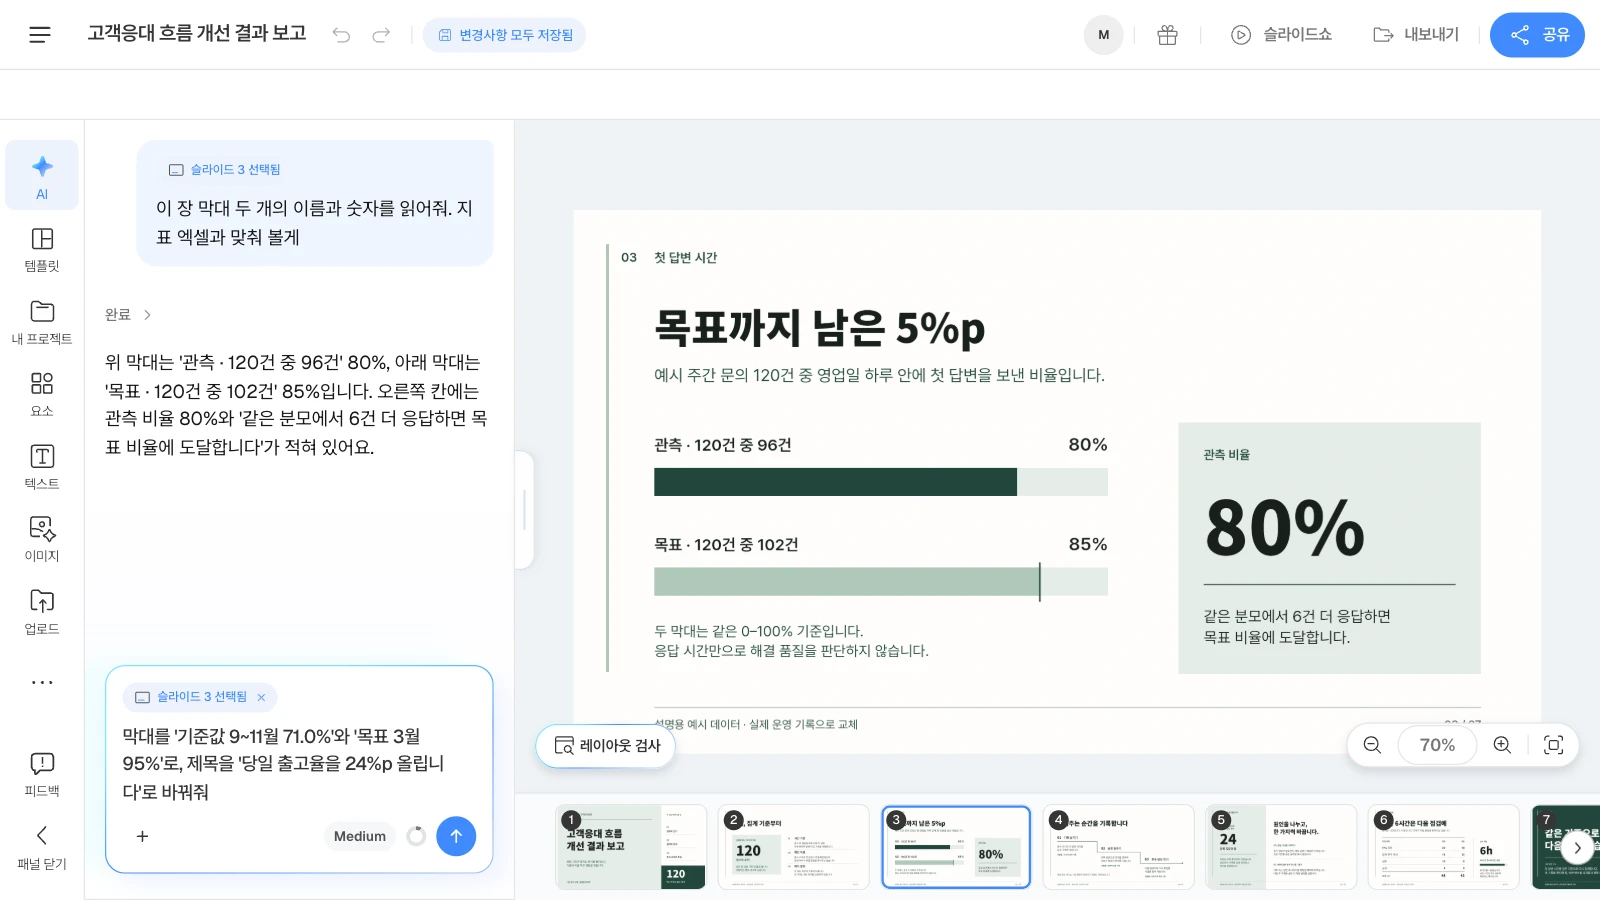Zoom out the slide canvas
Image resolution: width=1600 pixels, height=900 pixels.
point(1372,745)
